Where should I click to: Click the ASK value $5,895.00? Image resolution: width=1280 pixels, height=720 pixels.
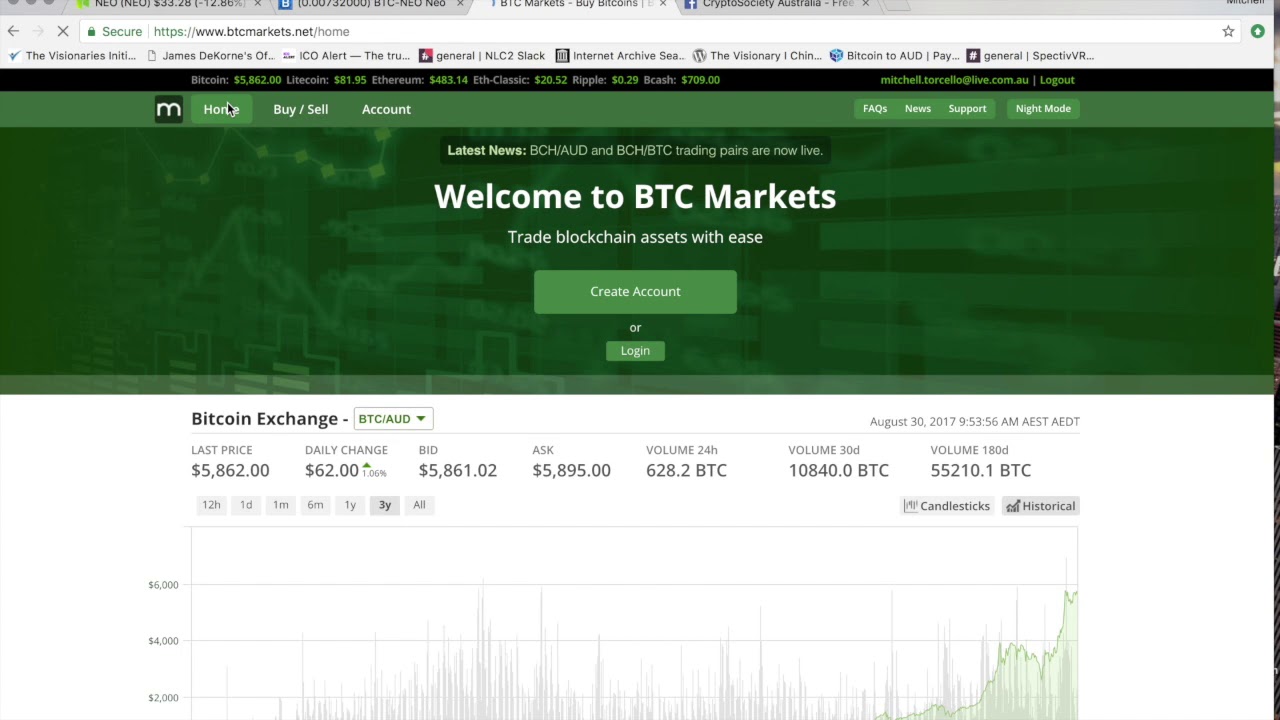571,470
